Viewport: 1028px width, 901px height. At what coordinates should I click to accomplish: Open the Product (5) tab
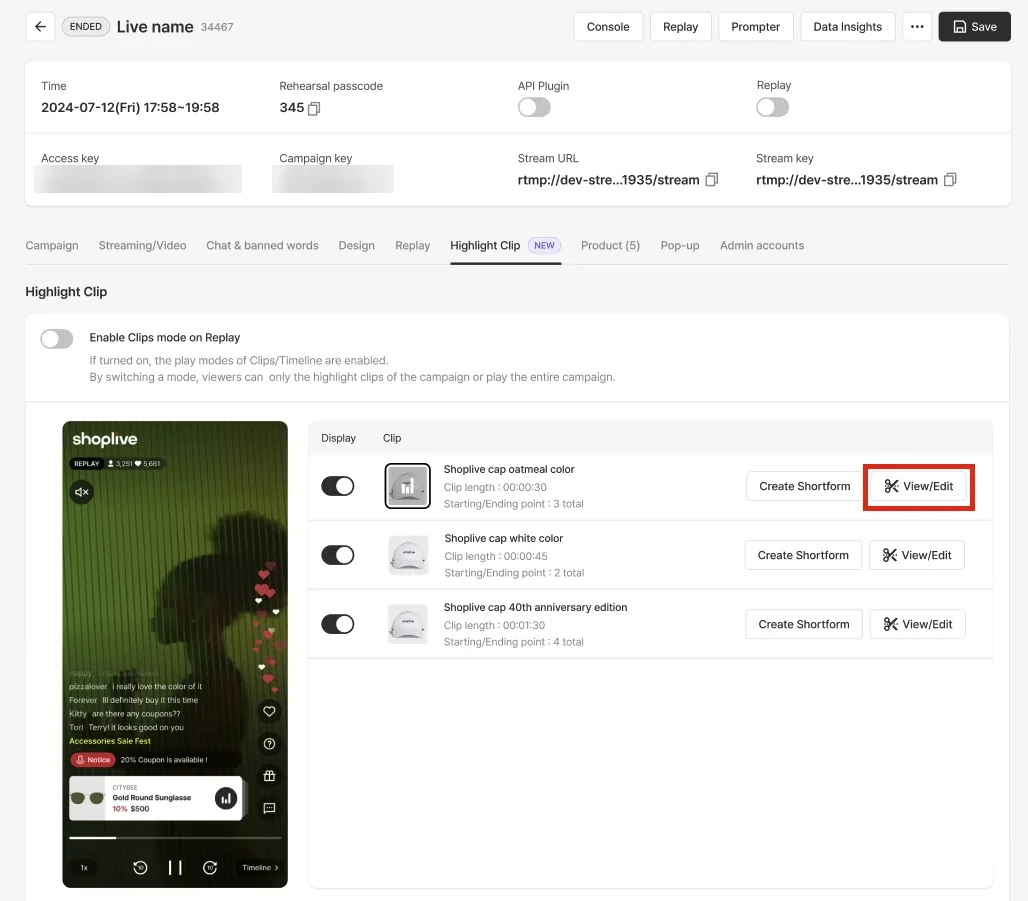[x=610, y=245]
